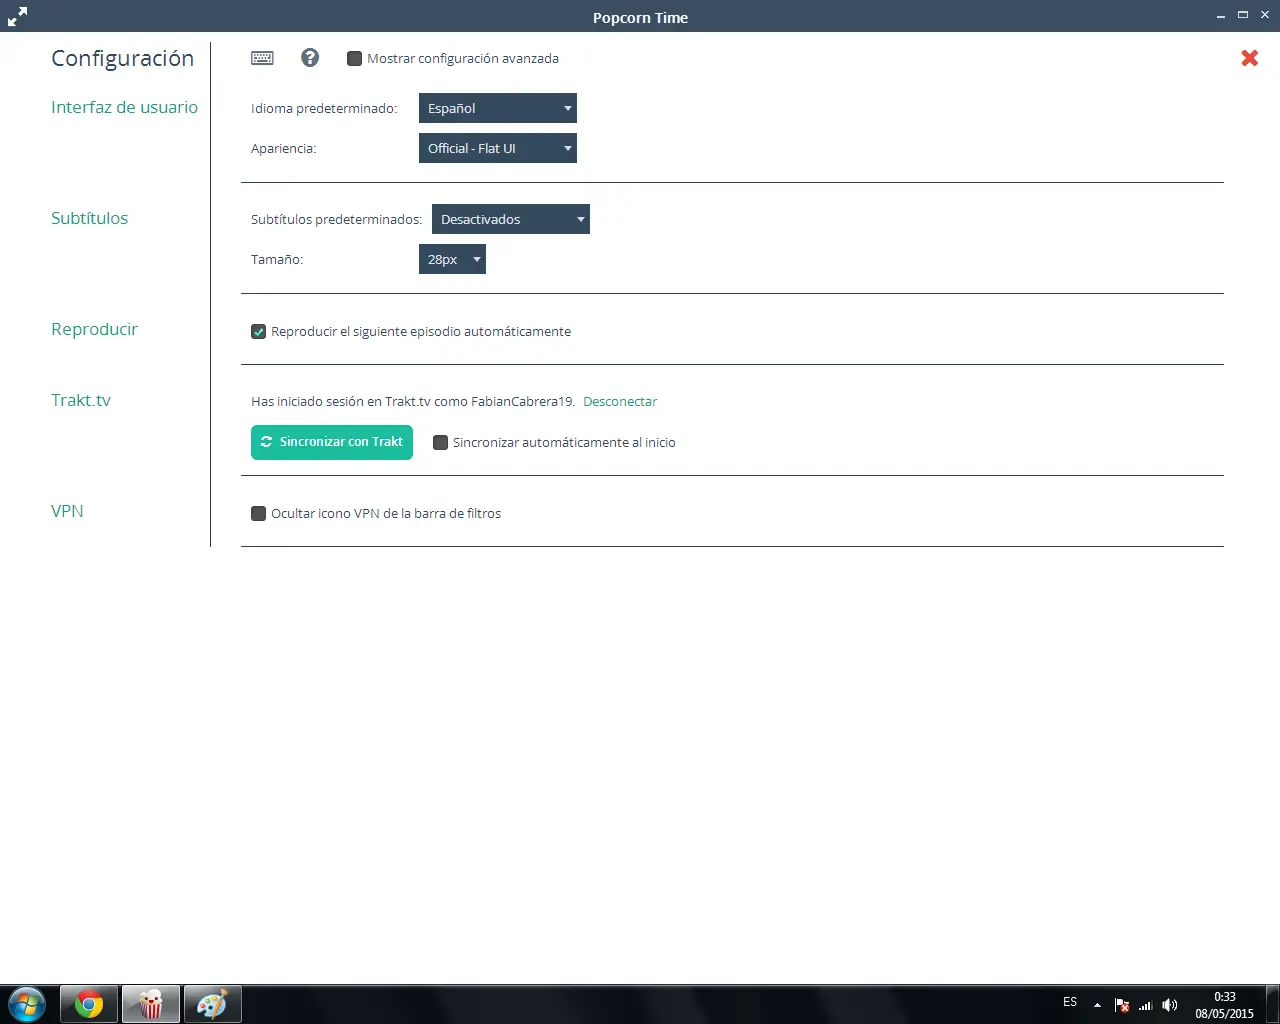1280x1024 pixels.
Task: Click the Sincronizar con Trakt button
Action: [x=332, y=442]
